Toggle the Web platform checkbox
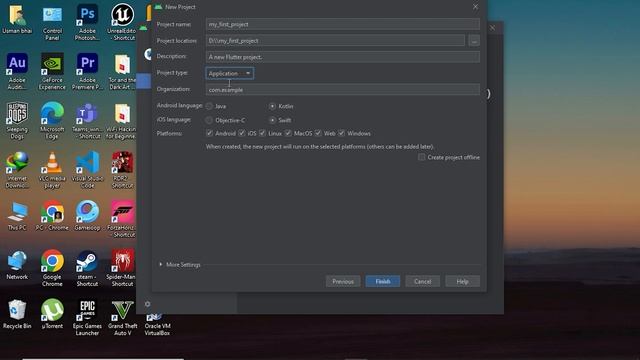Image resolution: width=640 pixels, height=360 pixels. click(318, 133)
